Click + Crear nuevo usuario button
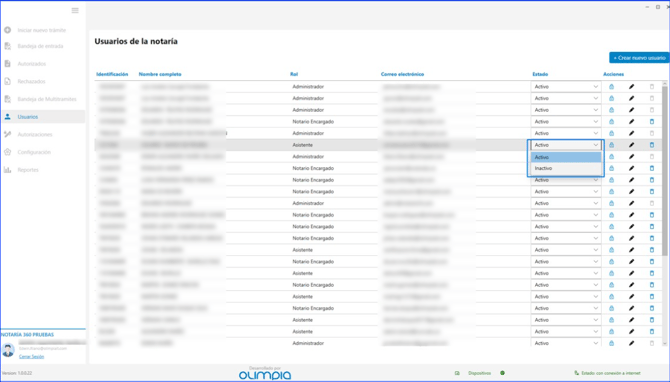The height and width of the screenshot is (382, 670). tap(639, 58)
